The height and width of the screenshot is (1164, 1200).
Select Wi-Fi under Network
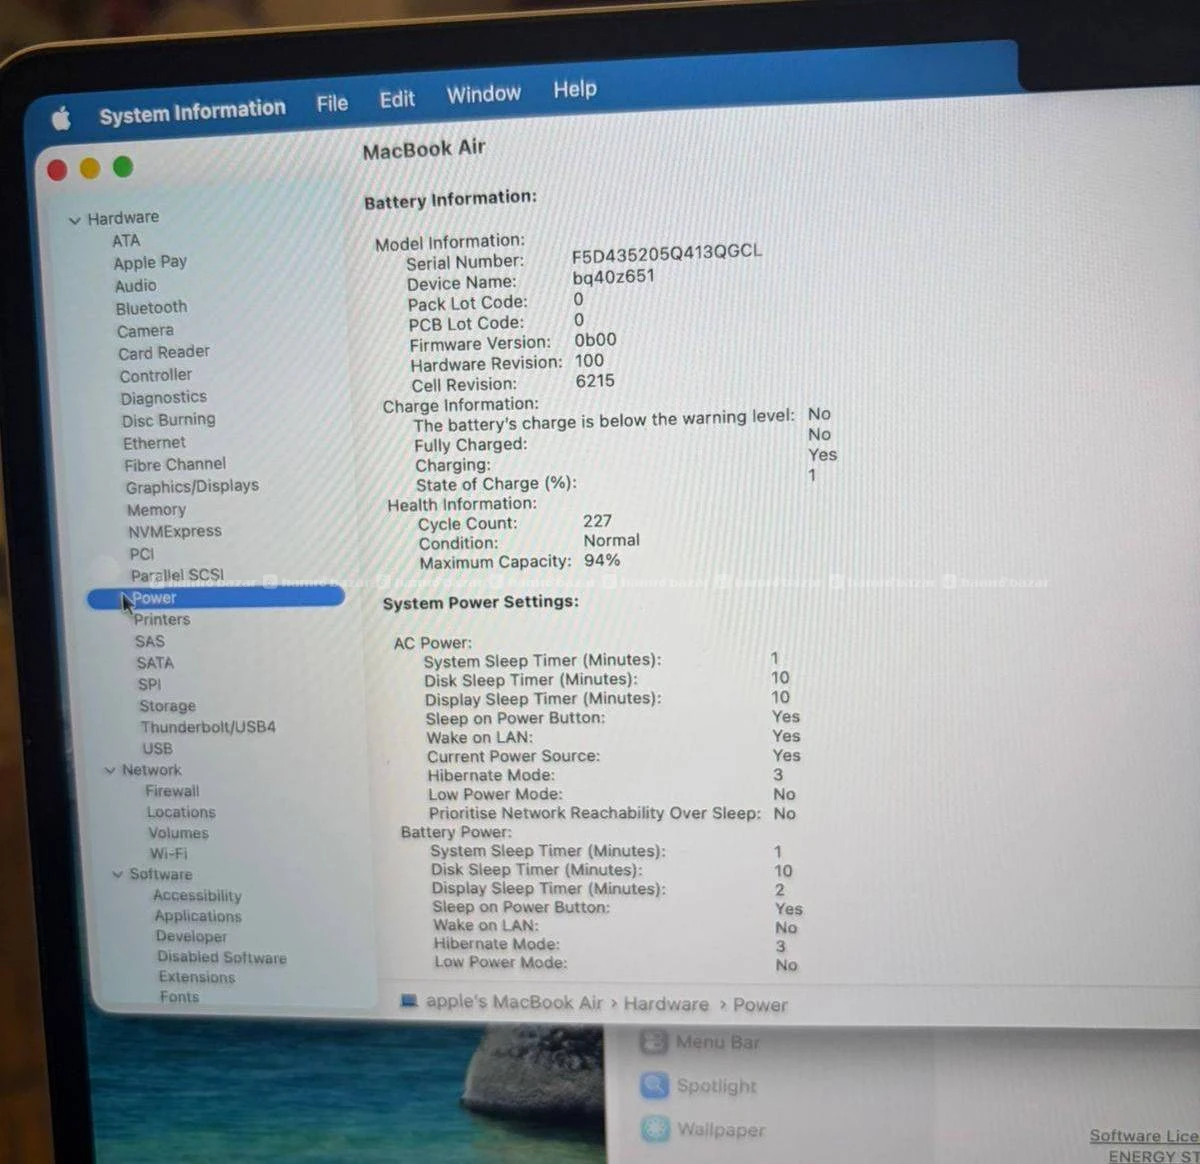click(168, 853)
